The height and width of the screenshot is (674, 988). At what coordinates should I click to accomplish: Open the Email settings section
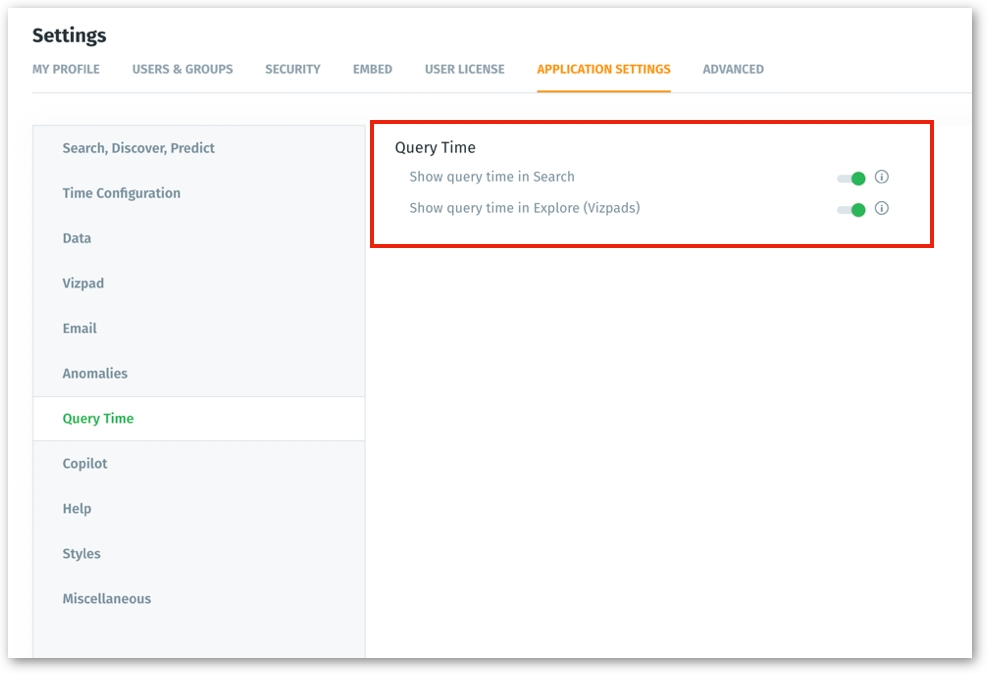click(79, 328)
